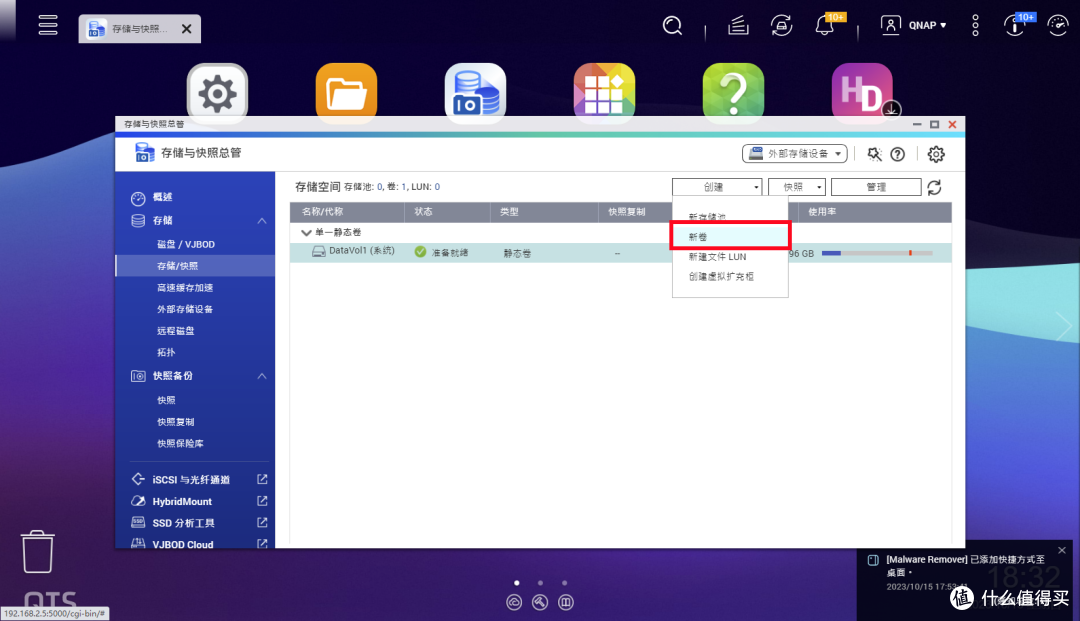Open the notifications bell icon

point(824,26)
